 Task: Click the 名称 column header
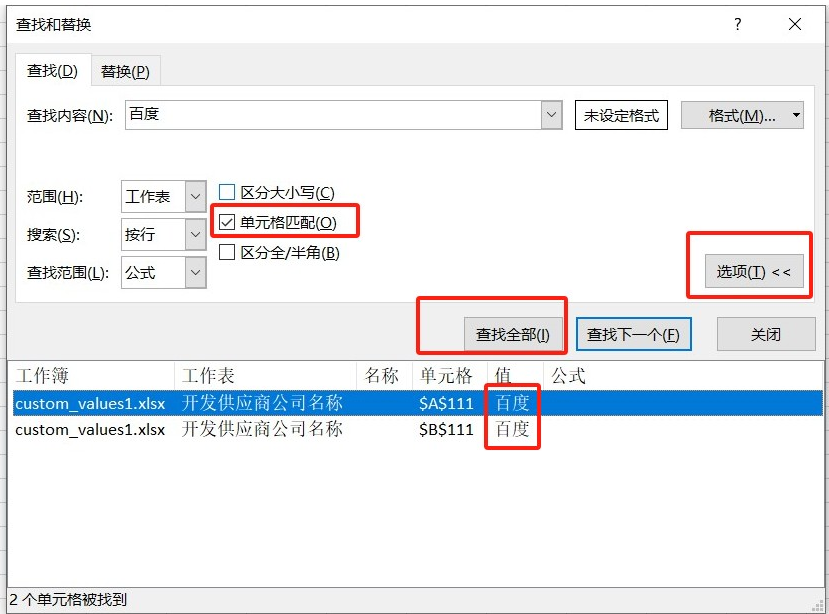(x=384, y=376)
